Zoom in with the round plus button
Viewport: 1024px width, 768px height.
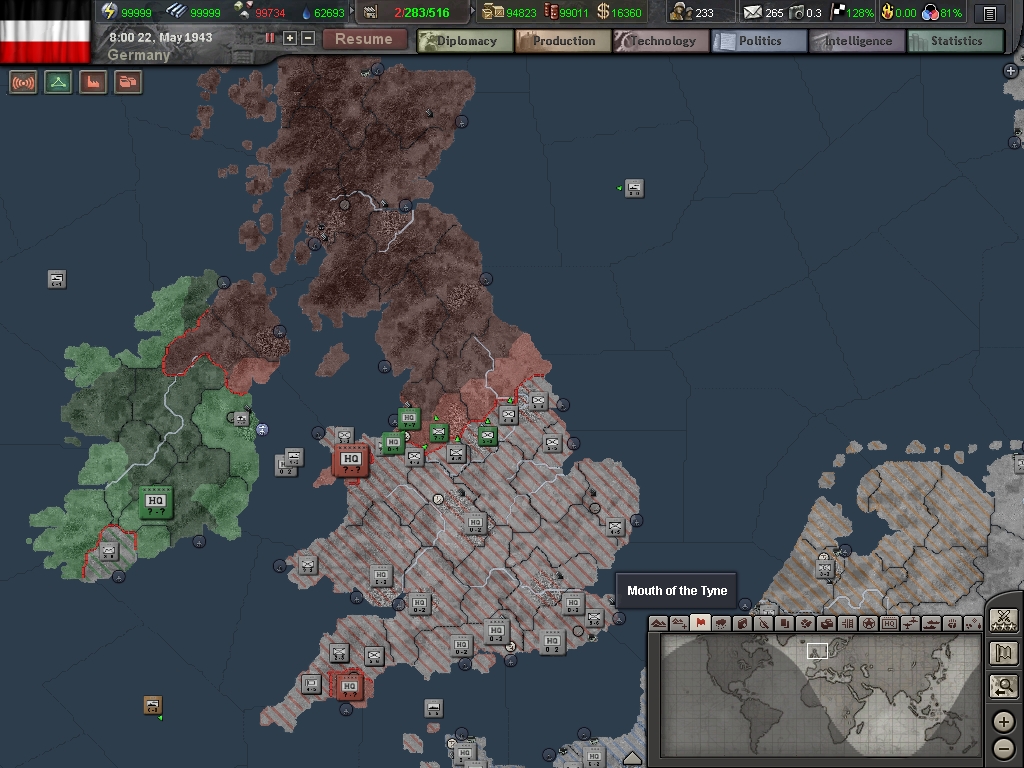(x=1004, y=722)
